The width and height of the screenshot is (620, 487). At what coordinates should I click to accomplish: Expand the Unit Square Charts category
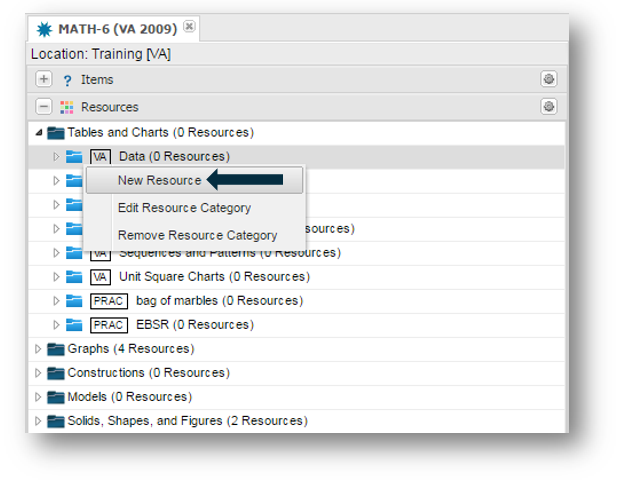pos(56,277)
